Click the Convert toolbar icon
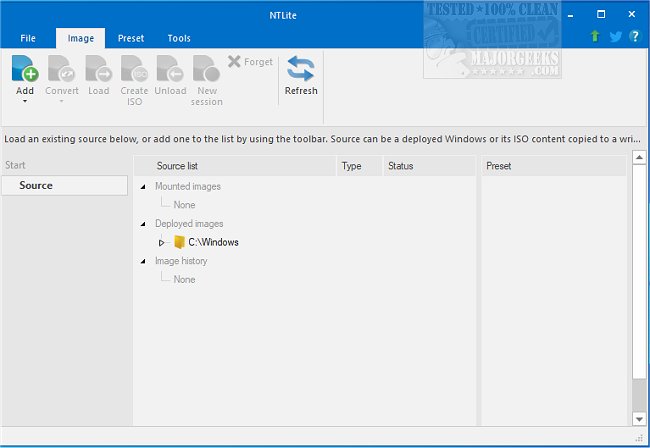The height and width of the screenshot is (448, 650). 61,69
